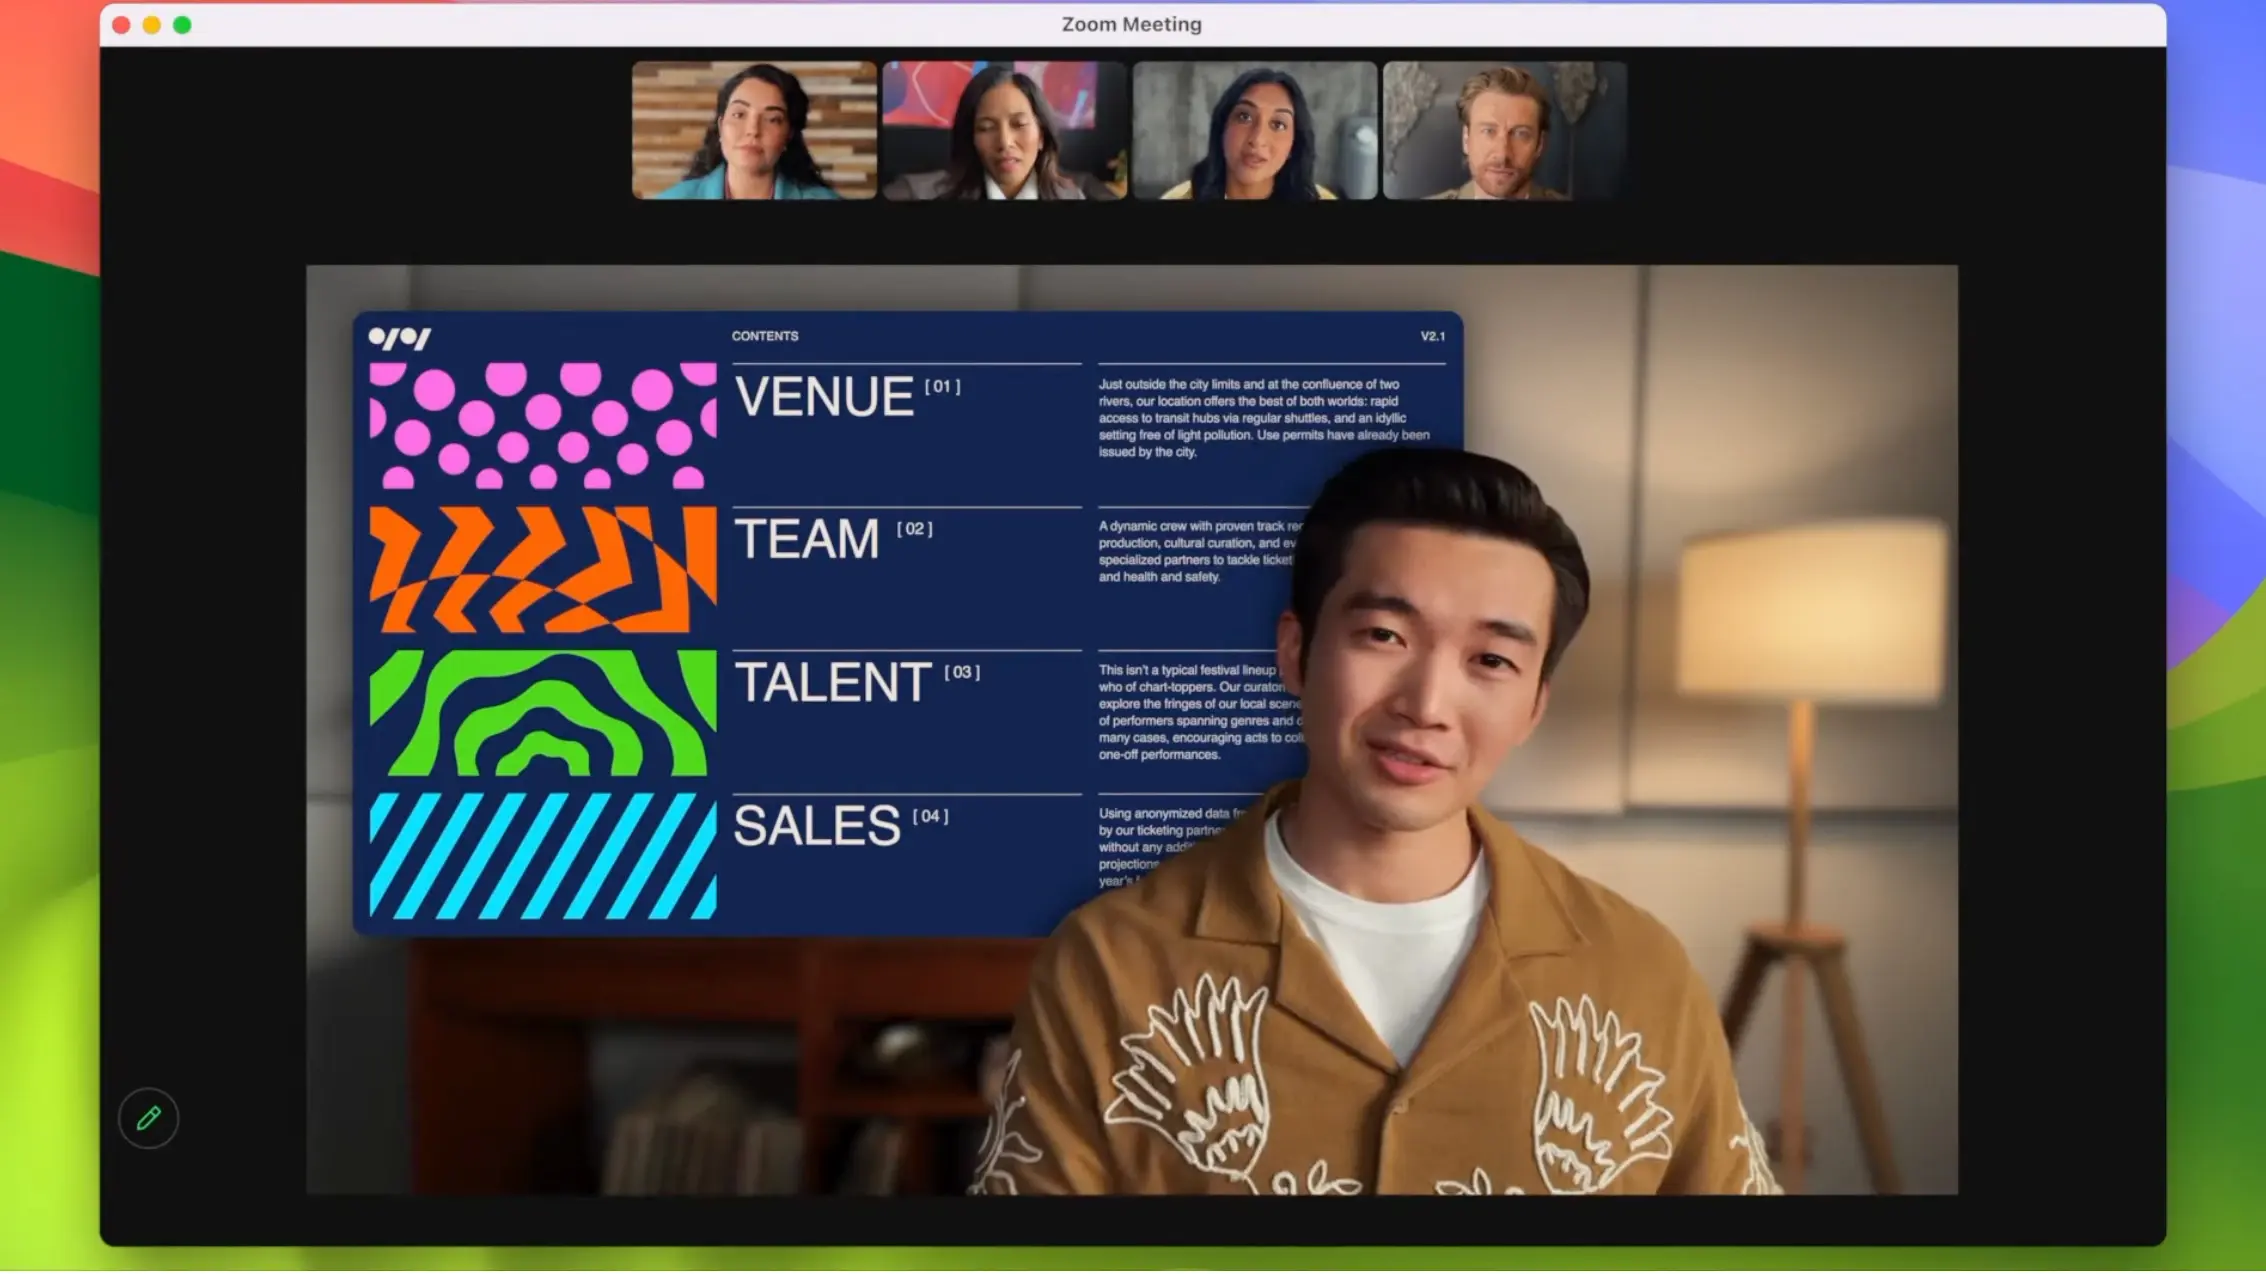This screenshot has width=2266, height=1274.
Task: Select the participant thumbnail with colorful art background
Action: (x=1004, y=130)
